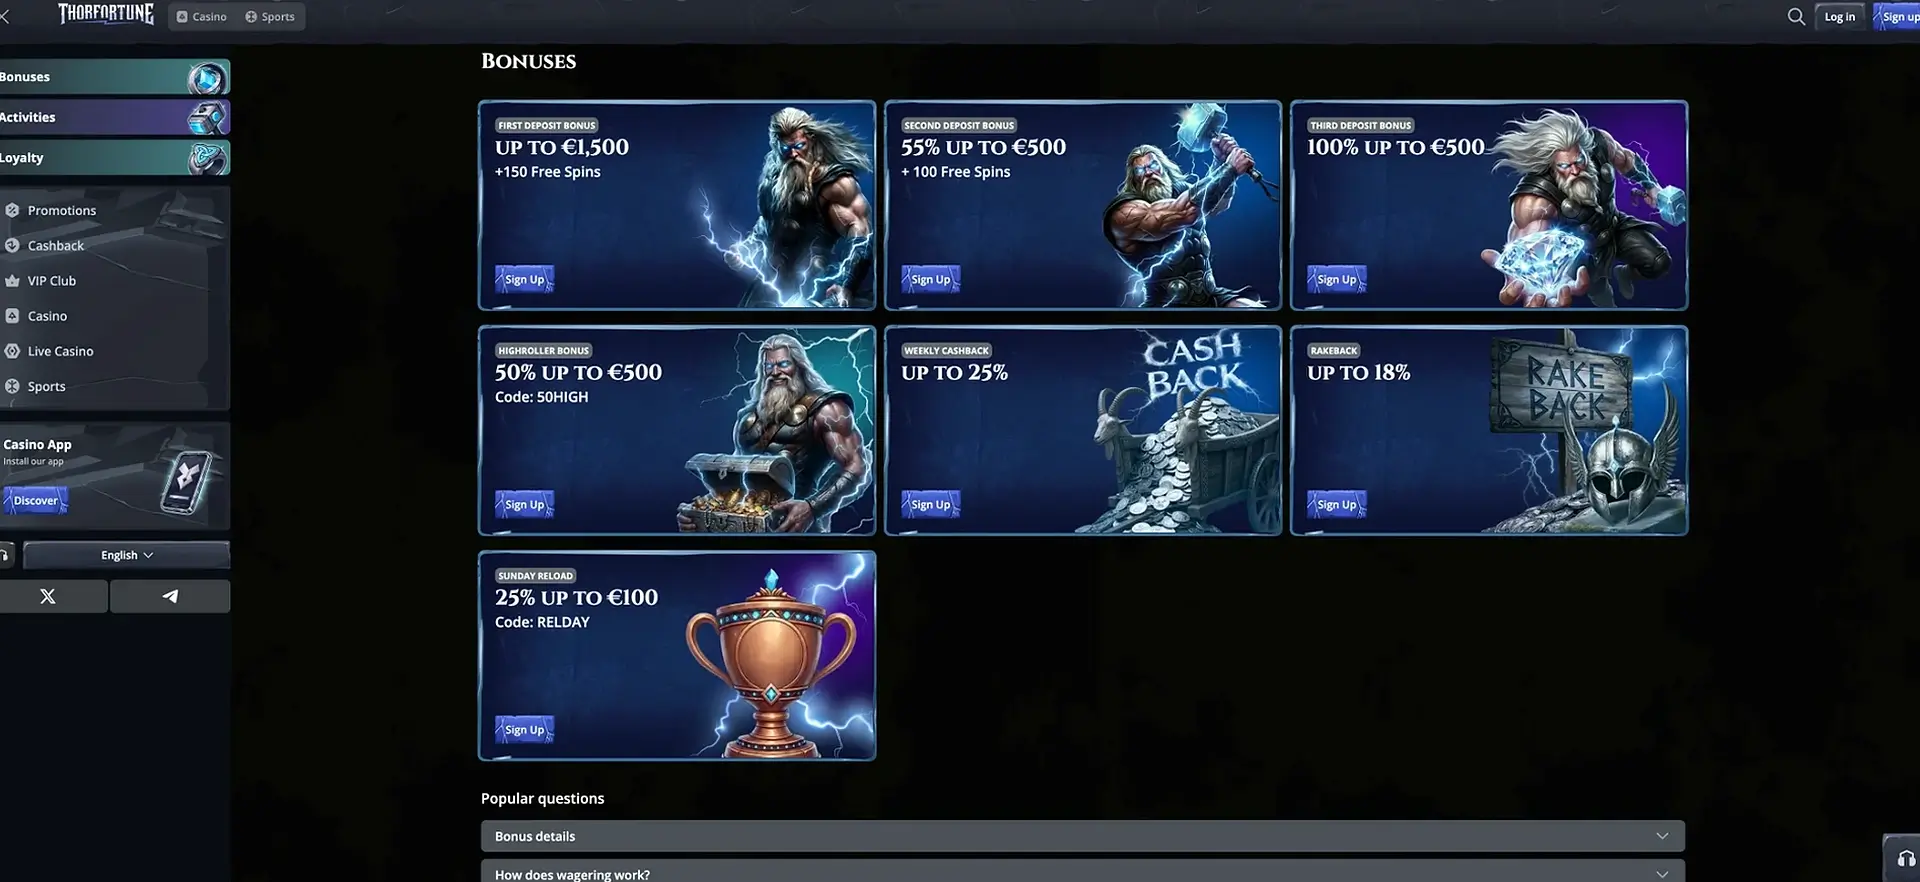This screenshot has width=1920, height=882.
Task: Open the Bonuses sidebar section
Action: [x=114, y=77]
